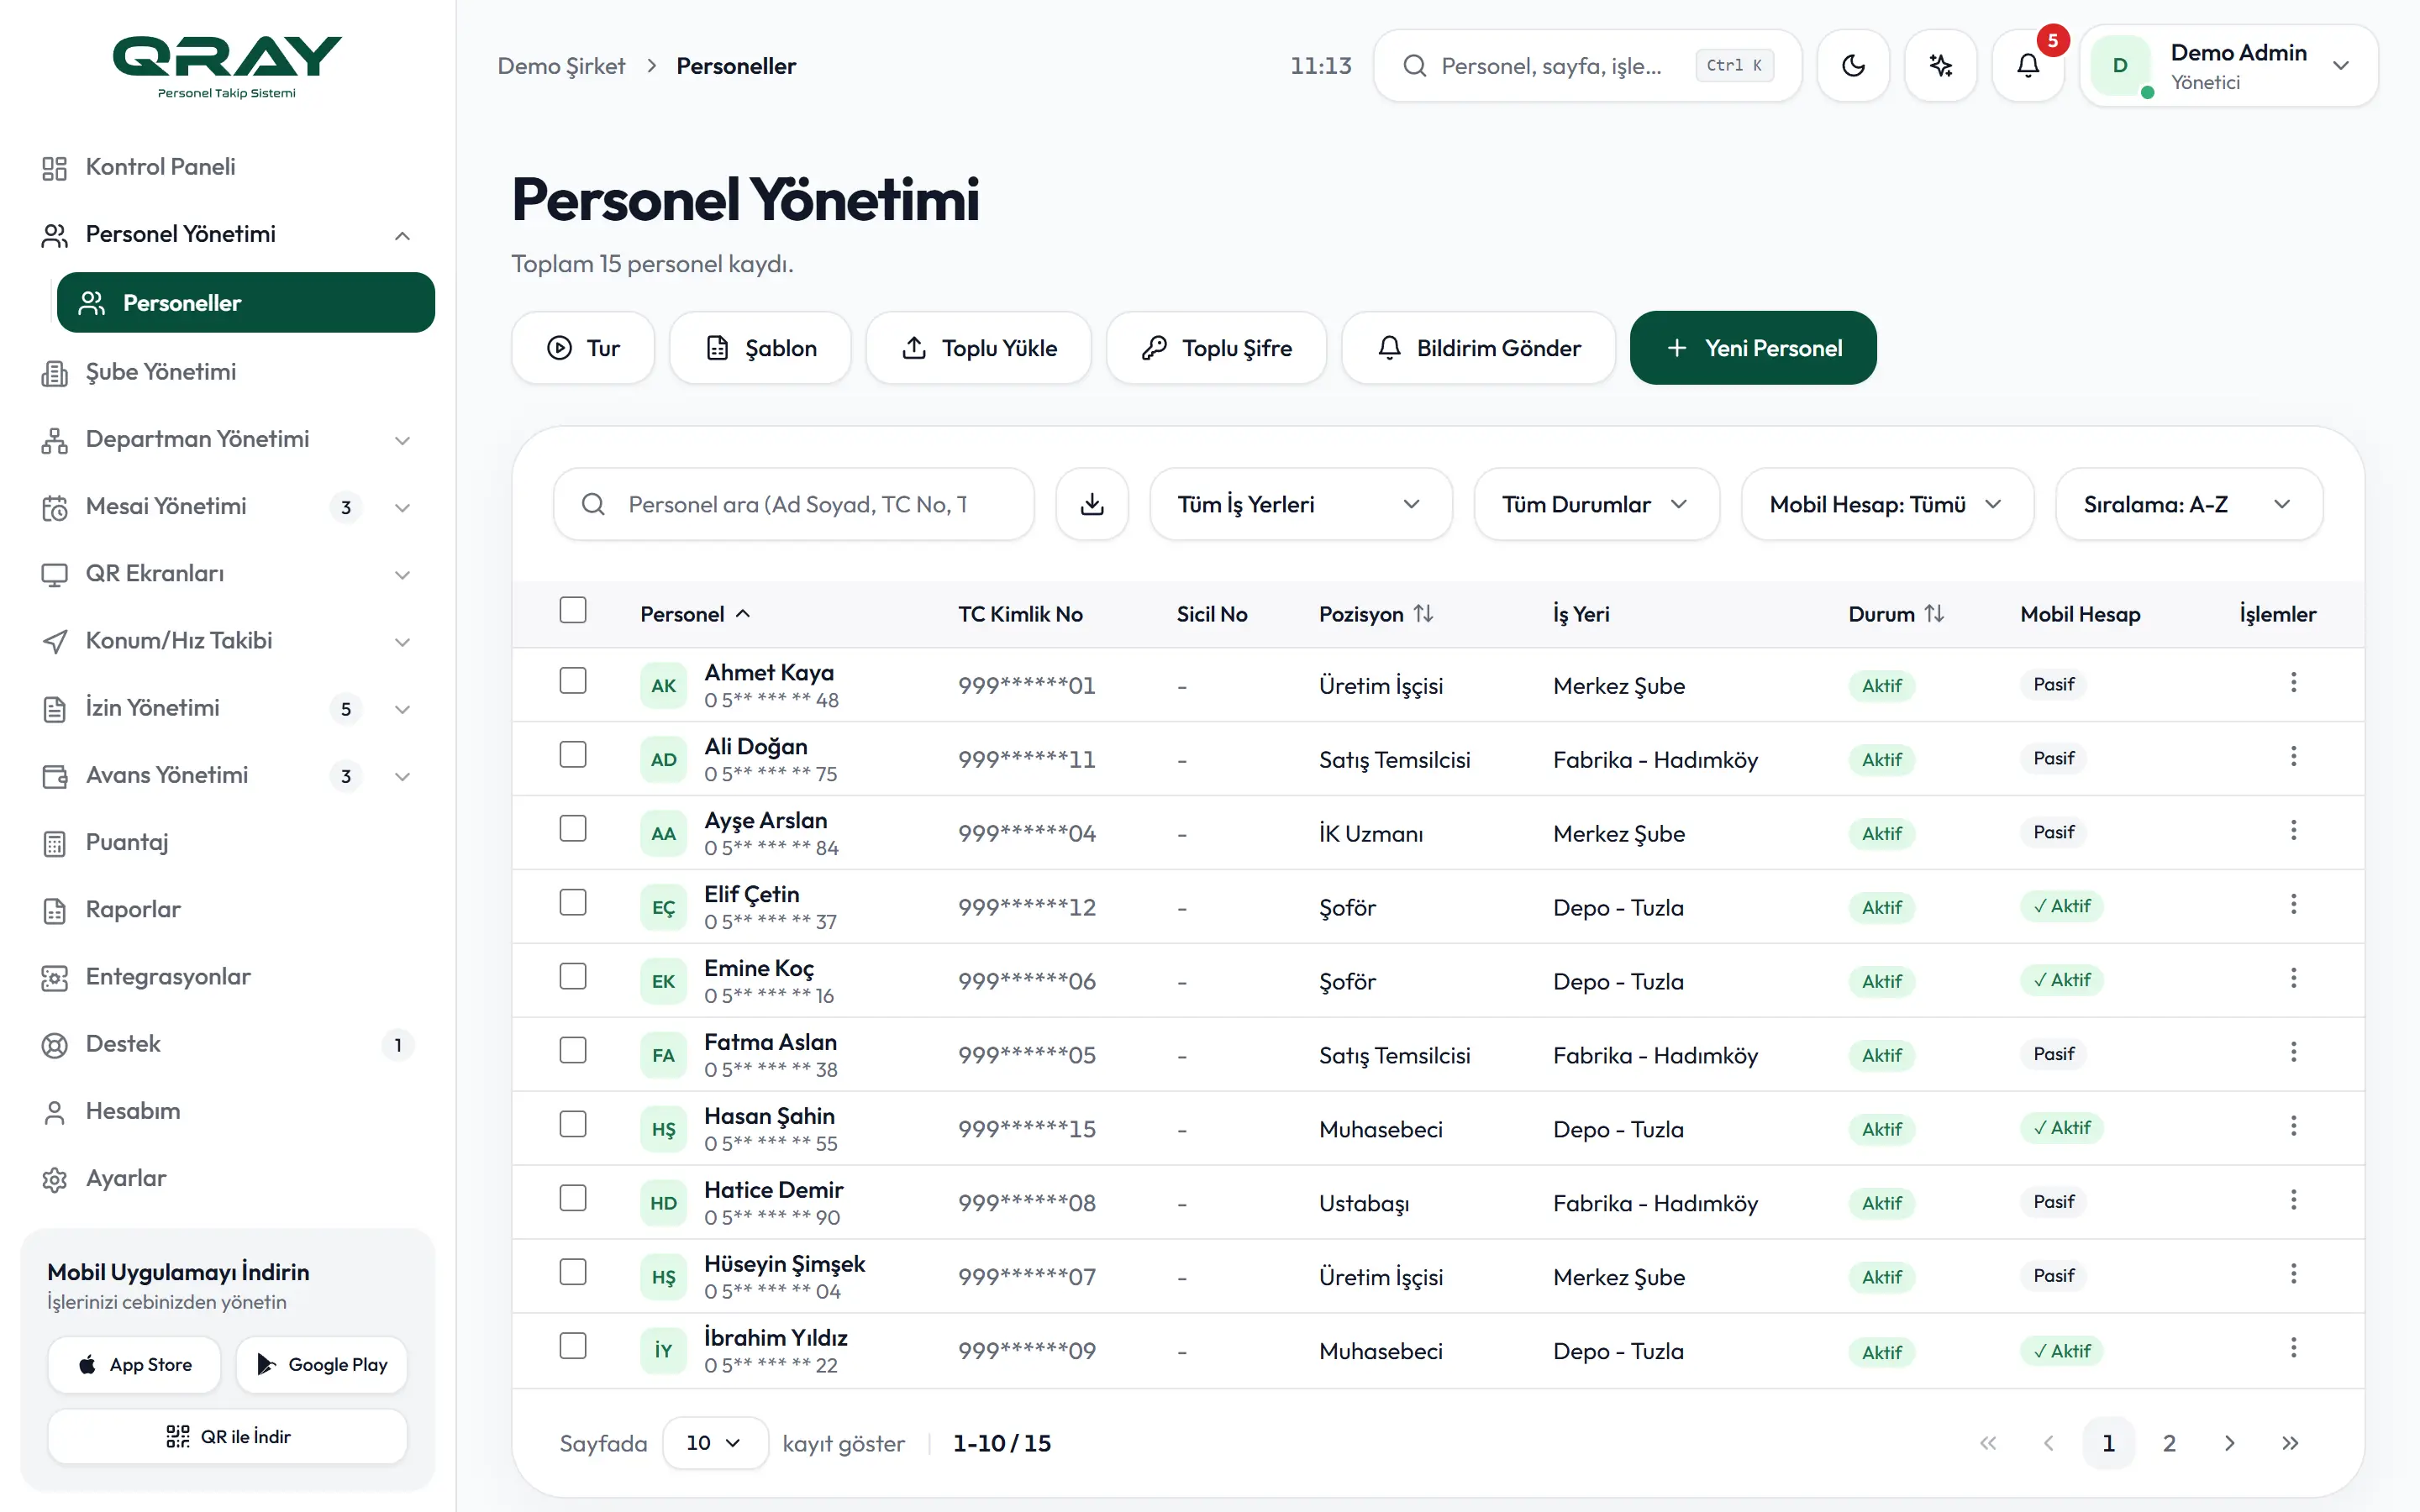Image resolution: width=2420 pixels, height=1512 pixels.
Task: Select checkbox for Ahmet Kaya row
Action: click(573, 681)
